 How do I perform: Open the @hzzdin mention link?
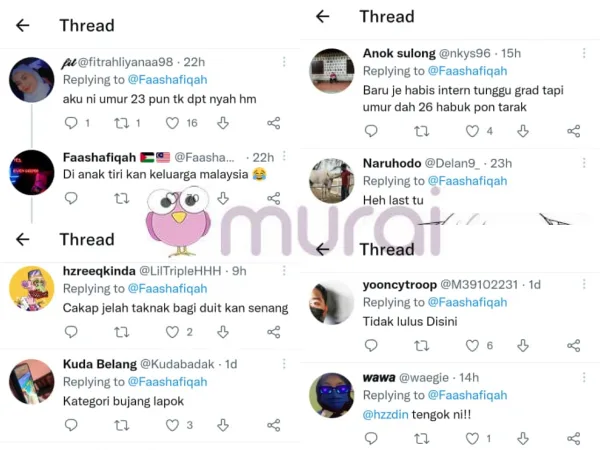pos(385,414)
